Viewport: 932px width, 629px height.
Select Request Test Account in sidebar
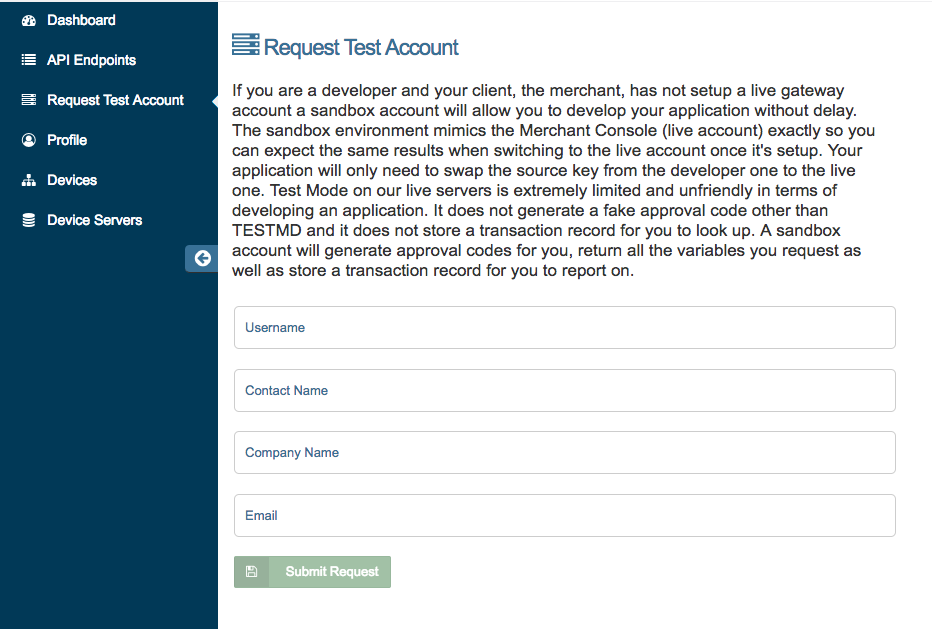[x=115, y=100]
